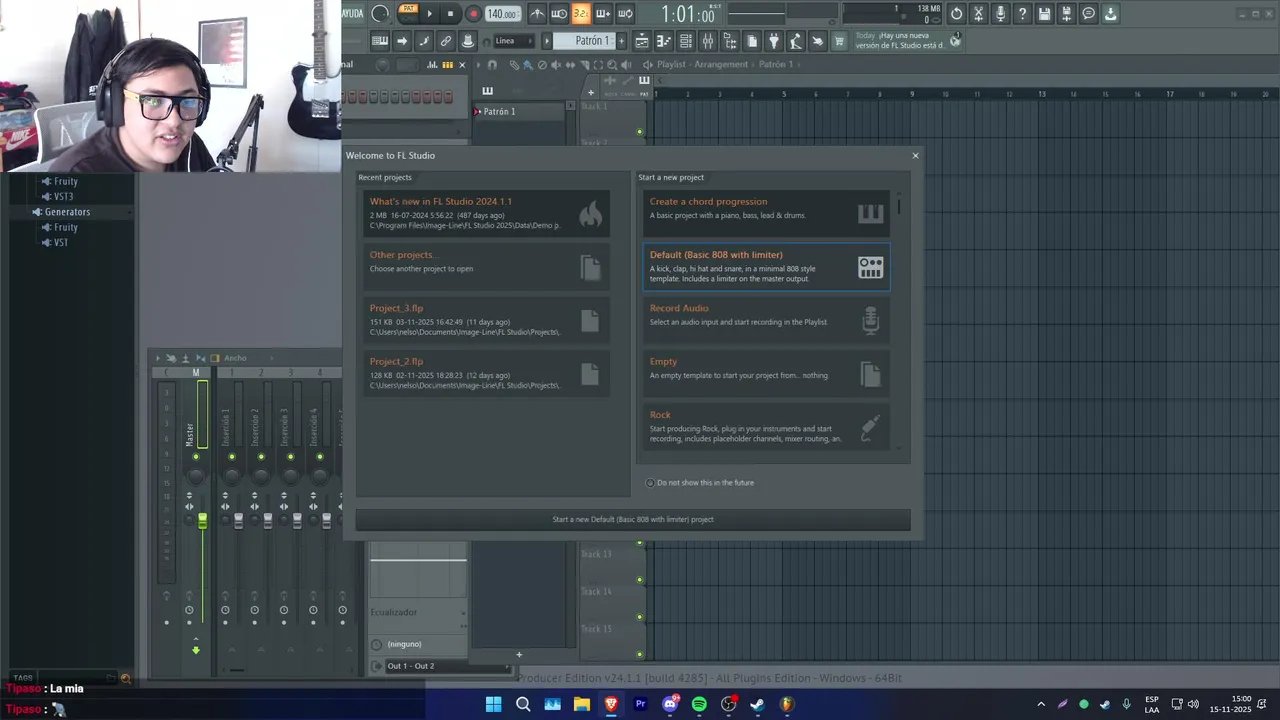Open Spotify from taskbar
The image size is (1280, 720).
click(699, 704)
